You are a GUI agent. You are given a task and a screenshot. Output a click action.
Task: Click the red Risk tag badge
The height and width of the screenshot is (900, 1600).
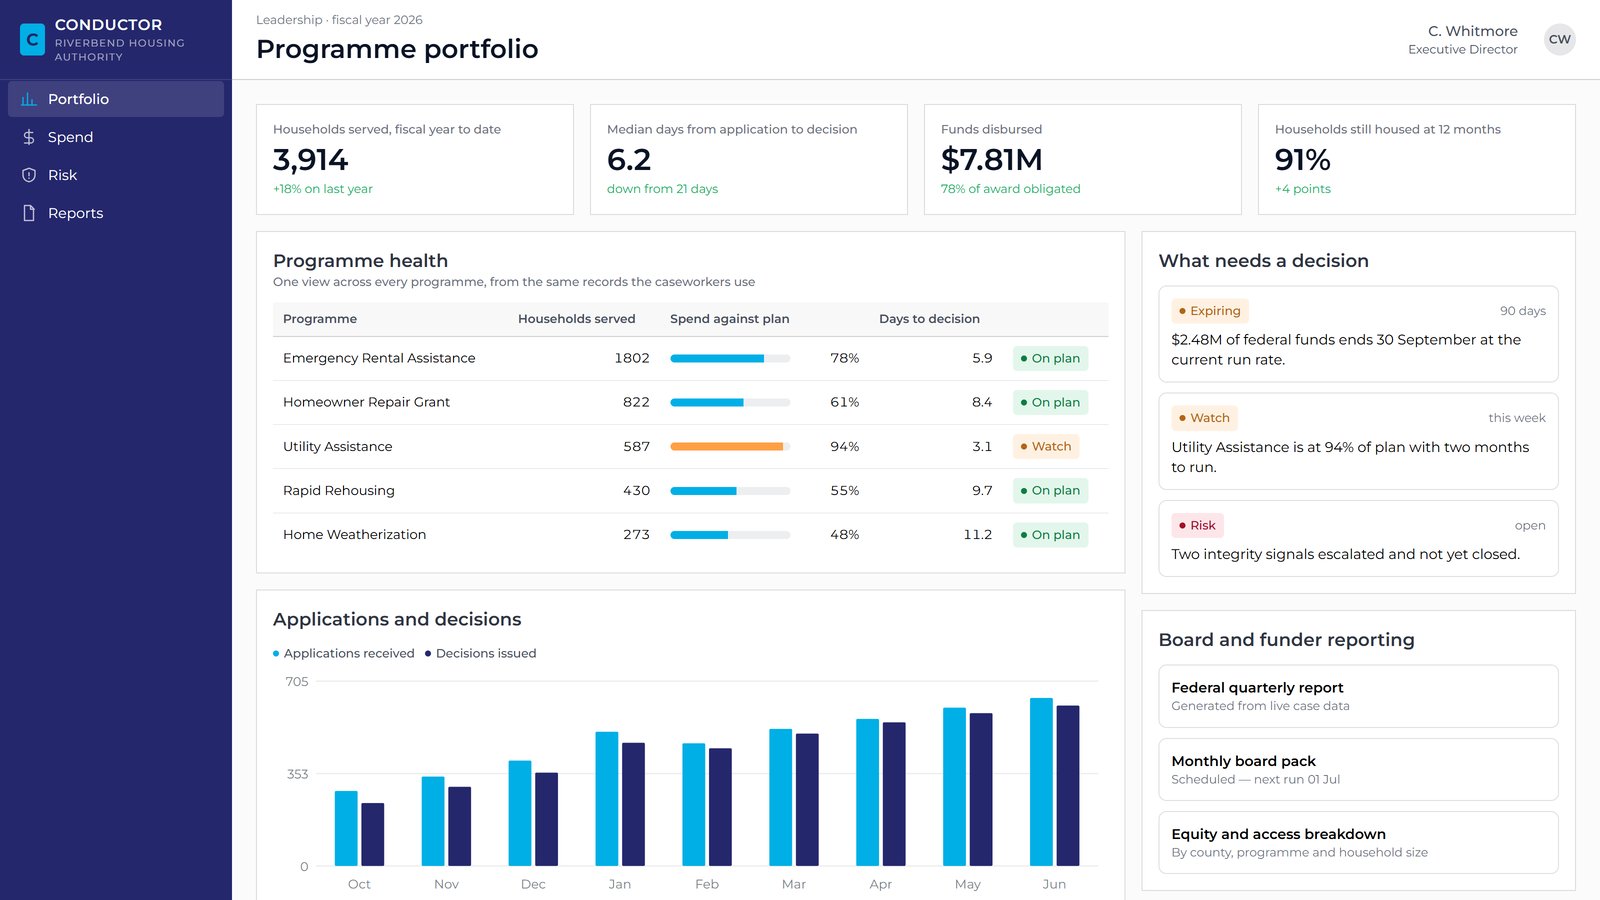[1197, 526]
